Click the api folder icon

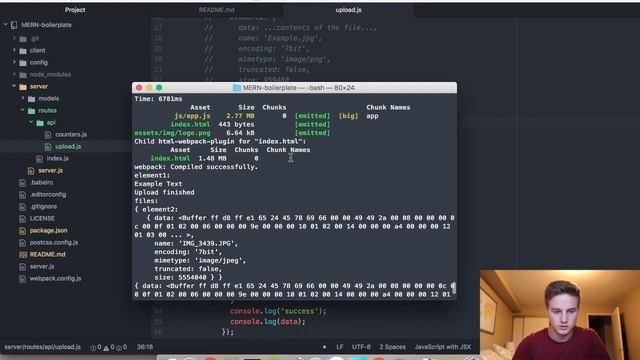pyautogui.click(x=40, y=123)
